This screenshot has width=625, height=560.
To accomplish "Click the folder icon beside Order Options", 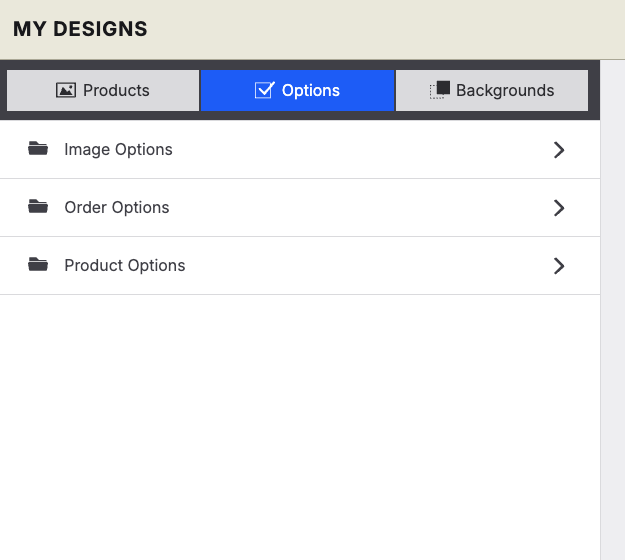I will click(38, 206).
